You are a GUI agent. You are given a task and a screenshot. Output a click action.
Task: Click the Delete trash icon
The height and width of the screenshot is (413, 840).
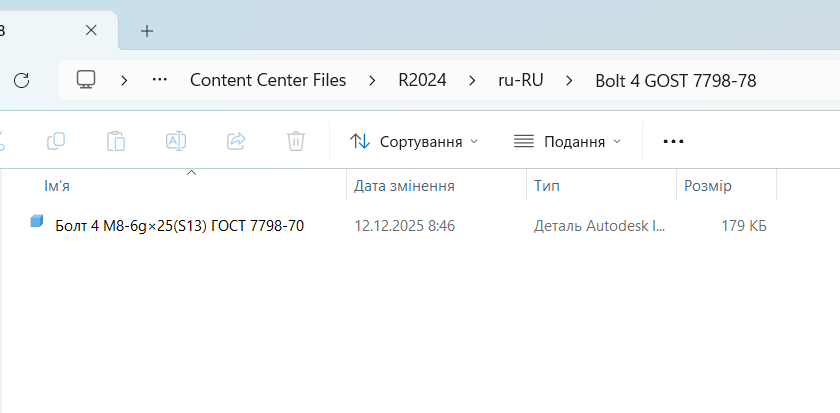(x=296, y=141)
